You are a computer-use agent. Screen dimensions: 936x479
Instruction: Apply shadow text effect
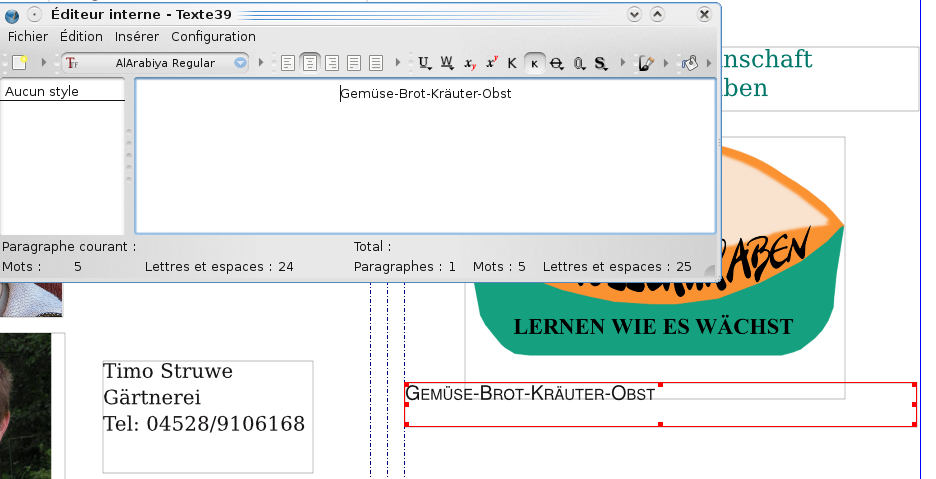click(x=601, y=63)
